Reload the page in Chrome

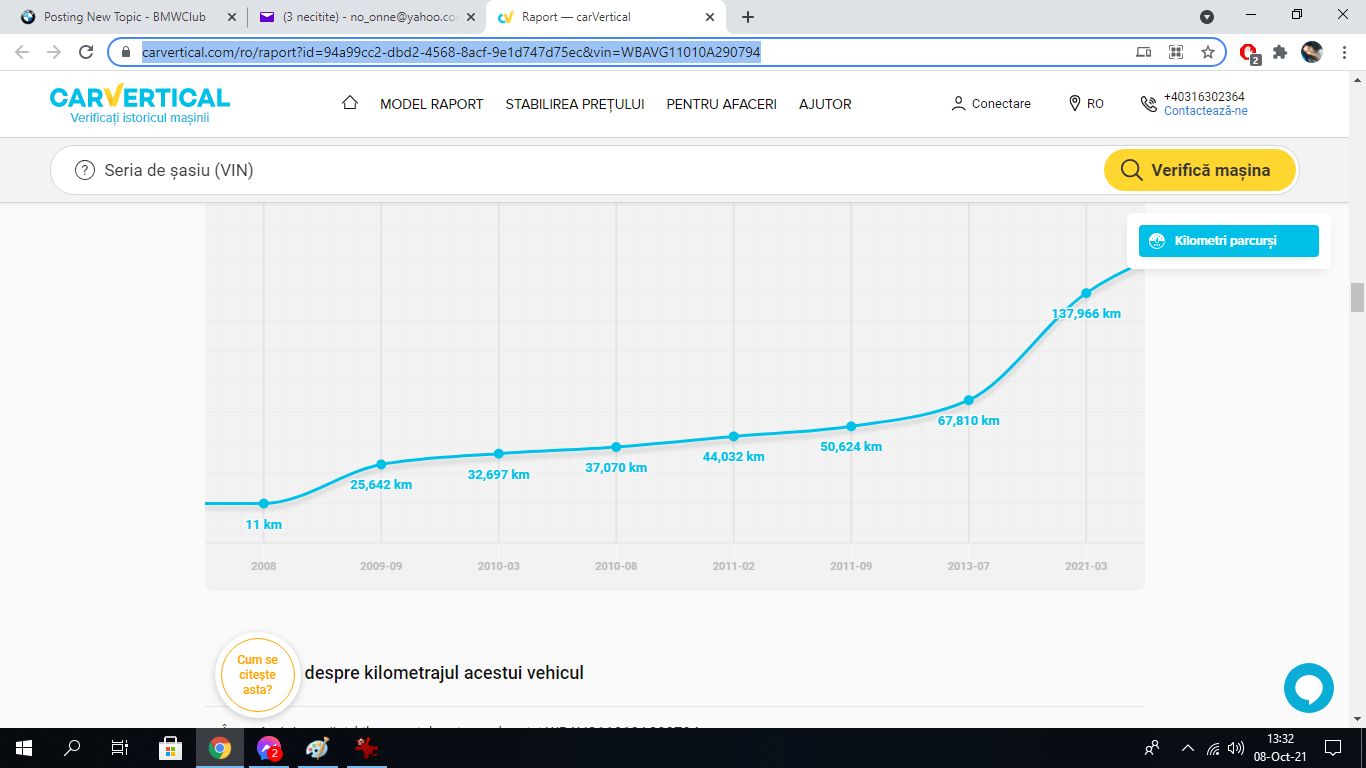coord(86,52)
